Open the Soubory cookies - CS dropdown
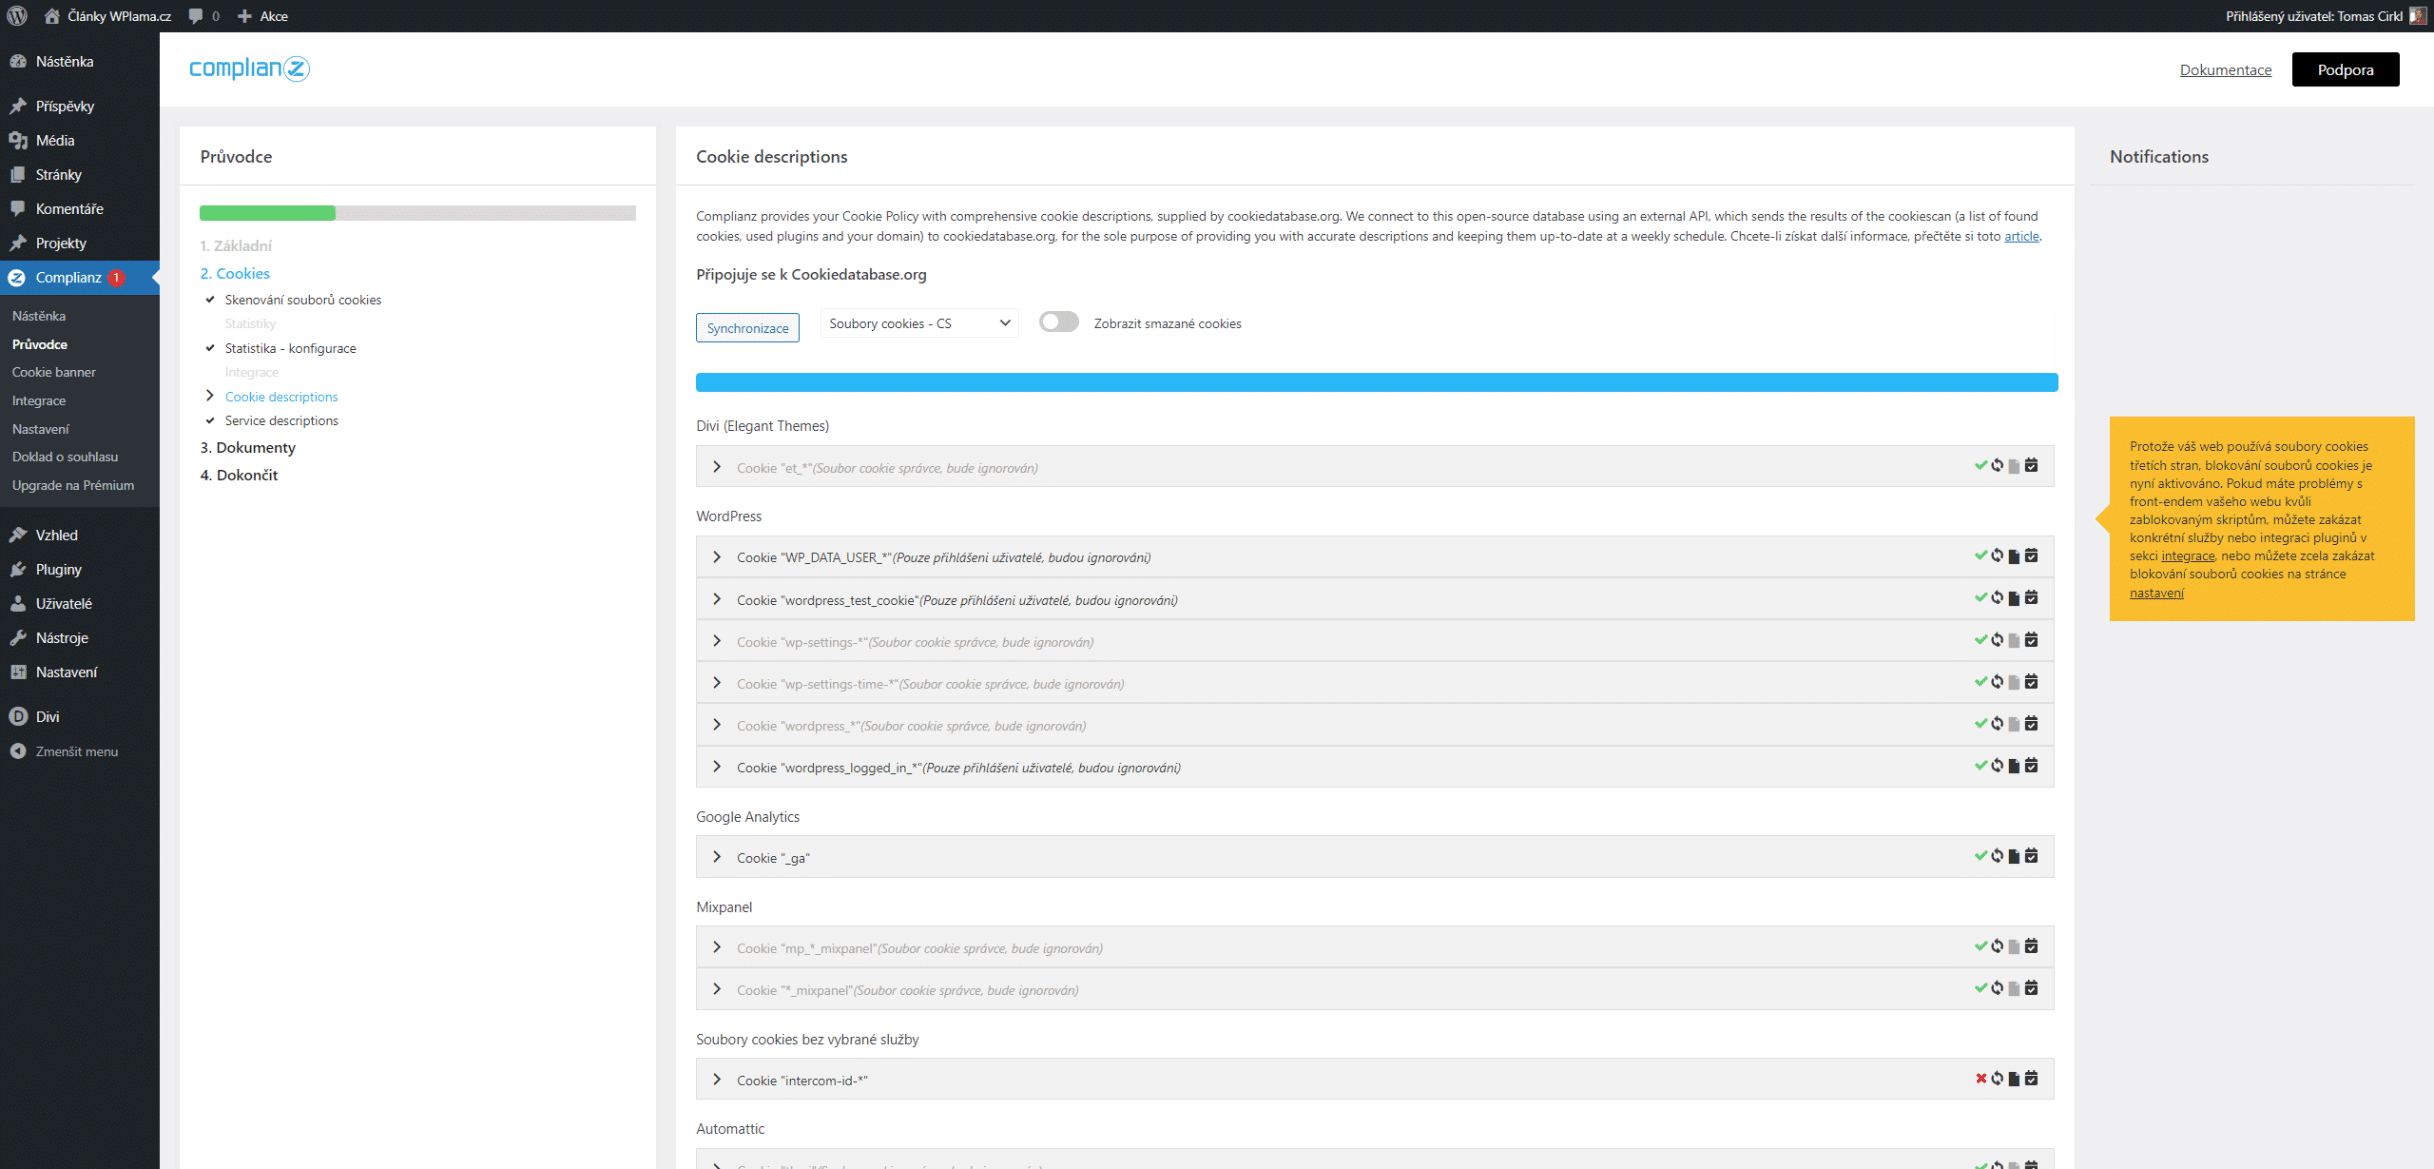Screen dimensions: 2434x1169 [919, 323]
